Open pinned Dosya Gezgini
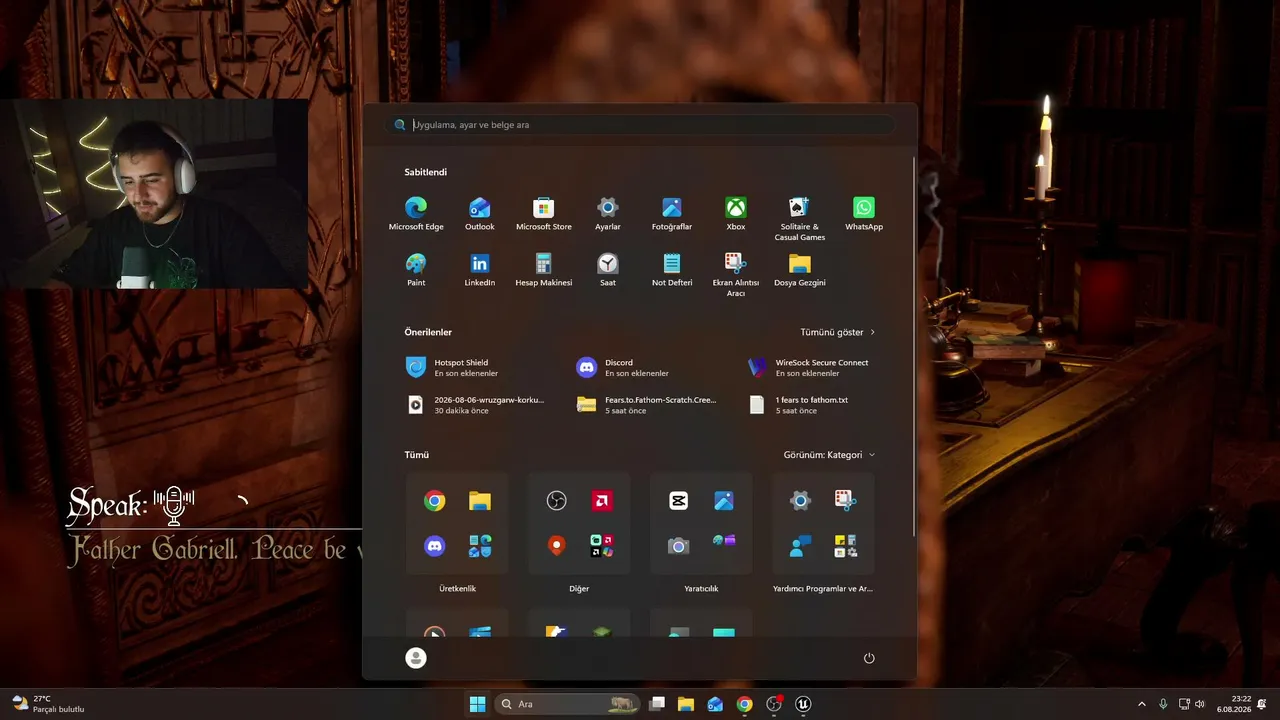The image size is (1280, 720). click(x=800, y=270)
